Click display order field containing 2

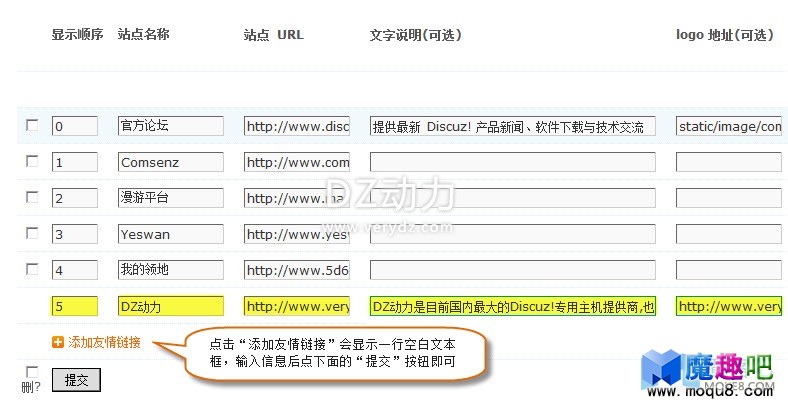pos(75,198)
